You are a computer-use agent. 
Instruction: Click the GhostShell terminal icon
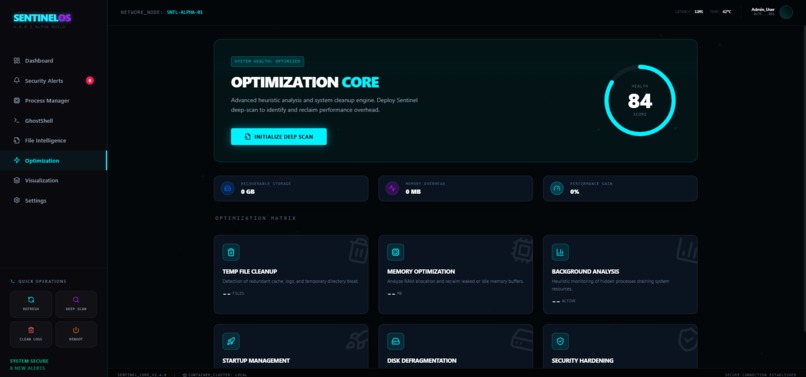(17, 120)
